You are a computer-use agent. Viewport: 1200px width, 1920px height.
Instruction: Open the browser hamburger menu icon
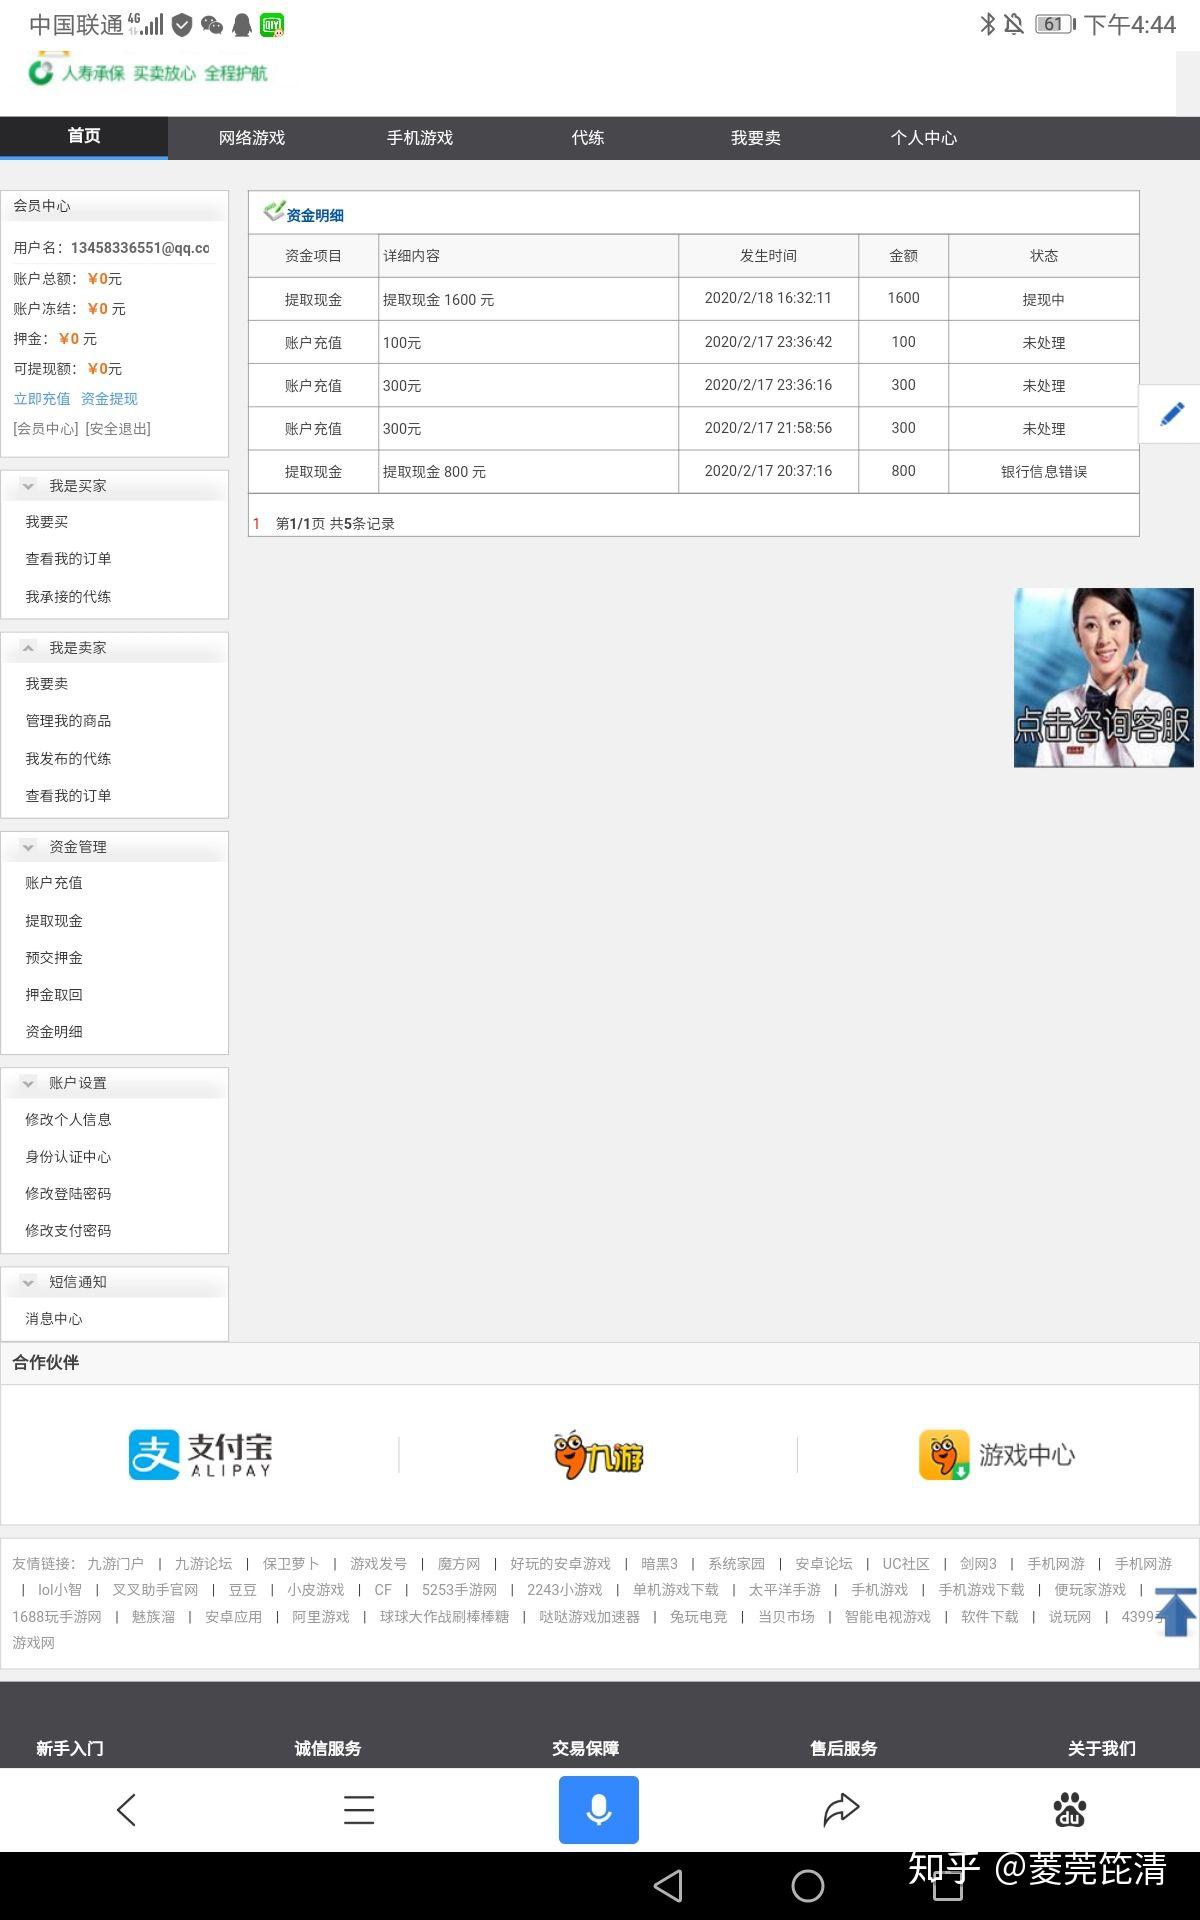359,1810
